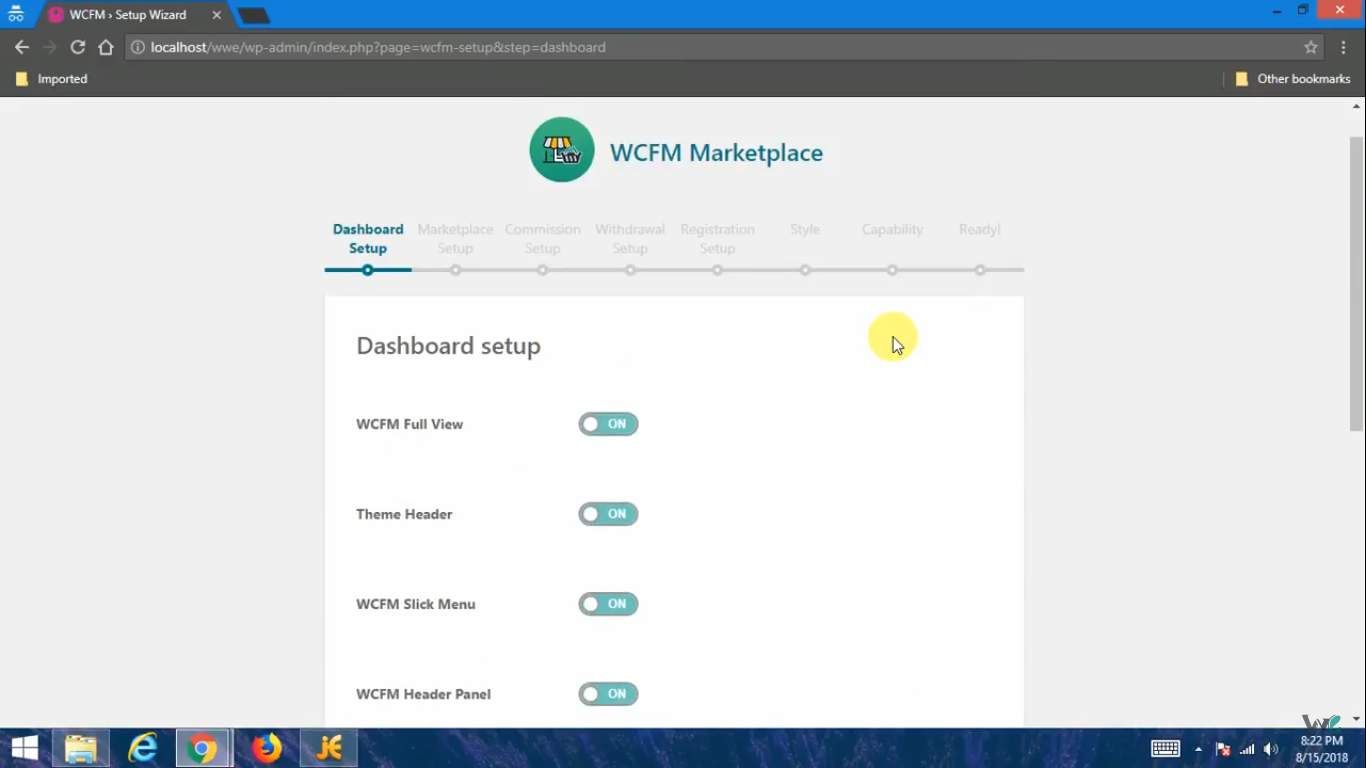The width and height of the screenshot is (1366, 768).
Task: Click the Dashboard setup heading
Action: click(x=448, y=346)
